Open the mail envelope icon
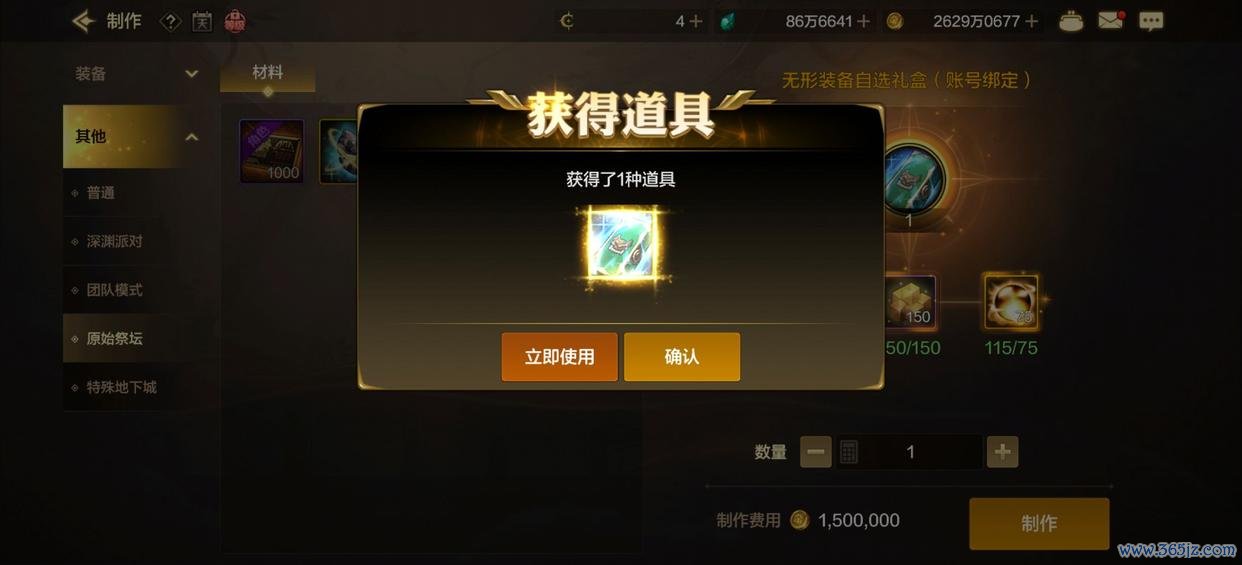Viewport: 1242px width, 565px height. [1111, 20]
